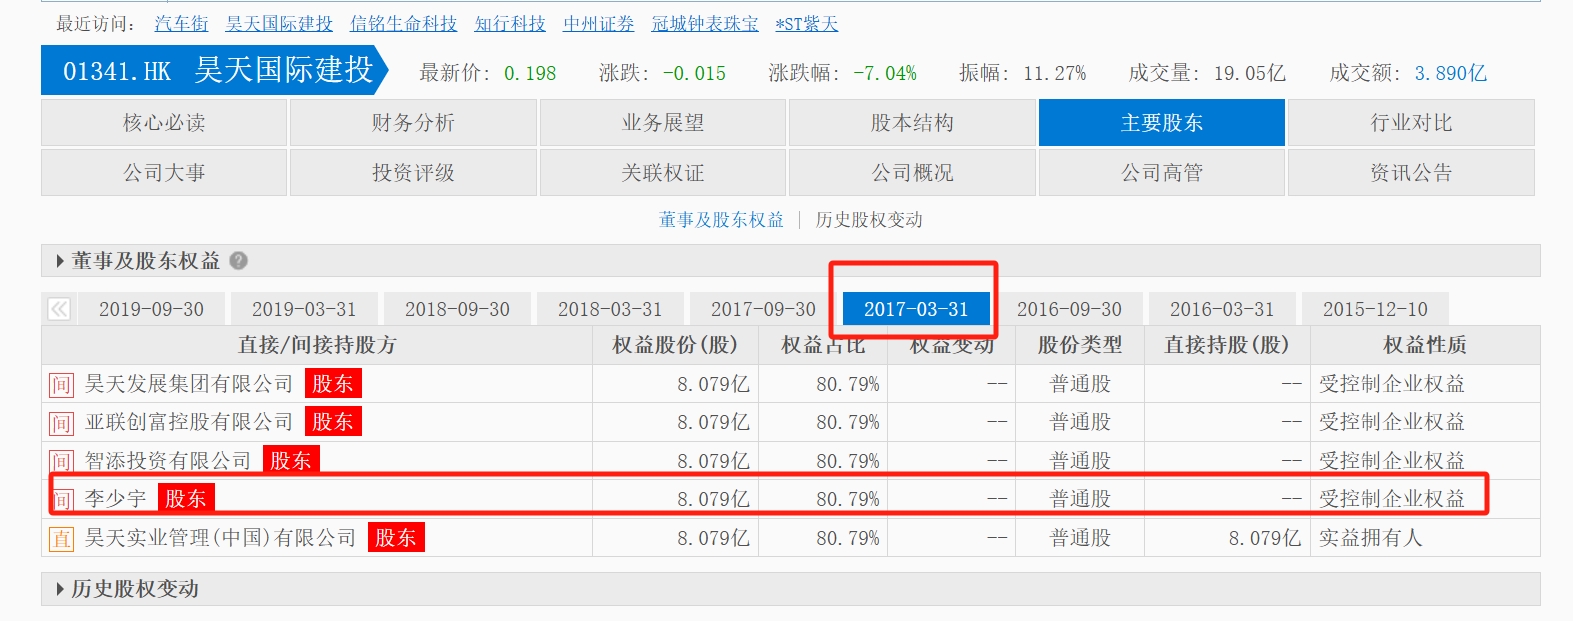Screen dimensions: 1573x621
Task: Open the help icon beside 董事及股东权益
Action: [x=238, y=261]
